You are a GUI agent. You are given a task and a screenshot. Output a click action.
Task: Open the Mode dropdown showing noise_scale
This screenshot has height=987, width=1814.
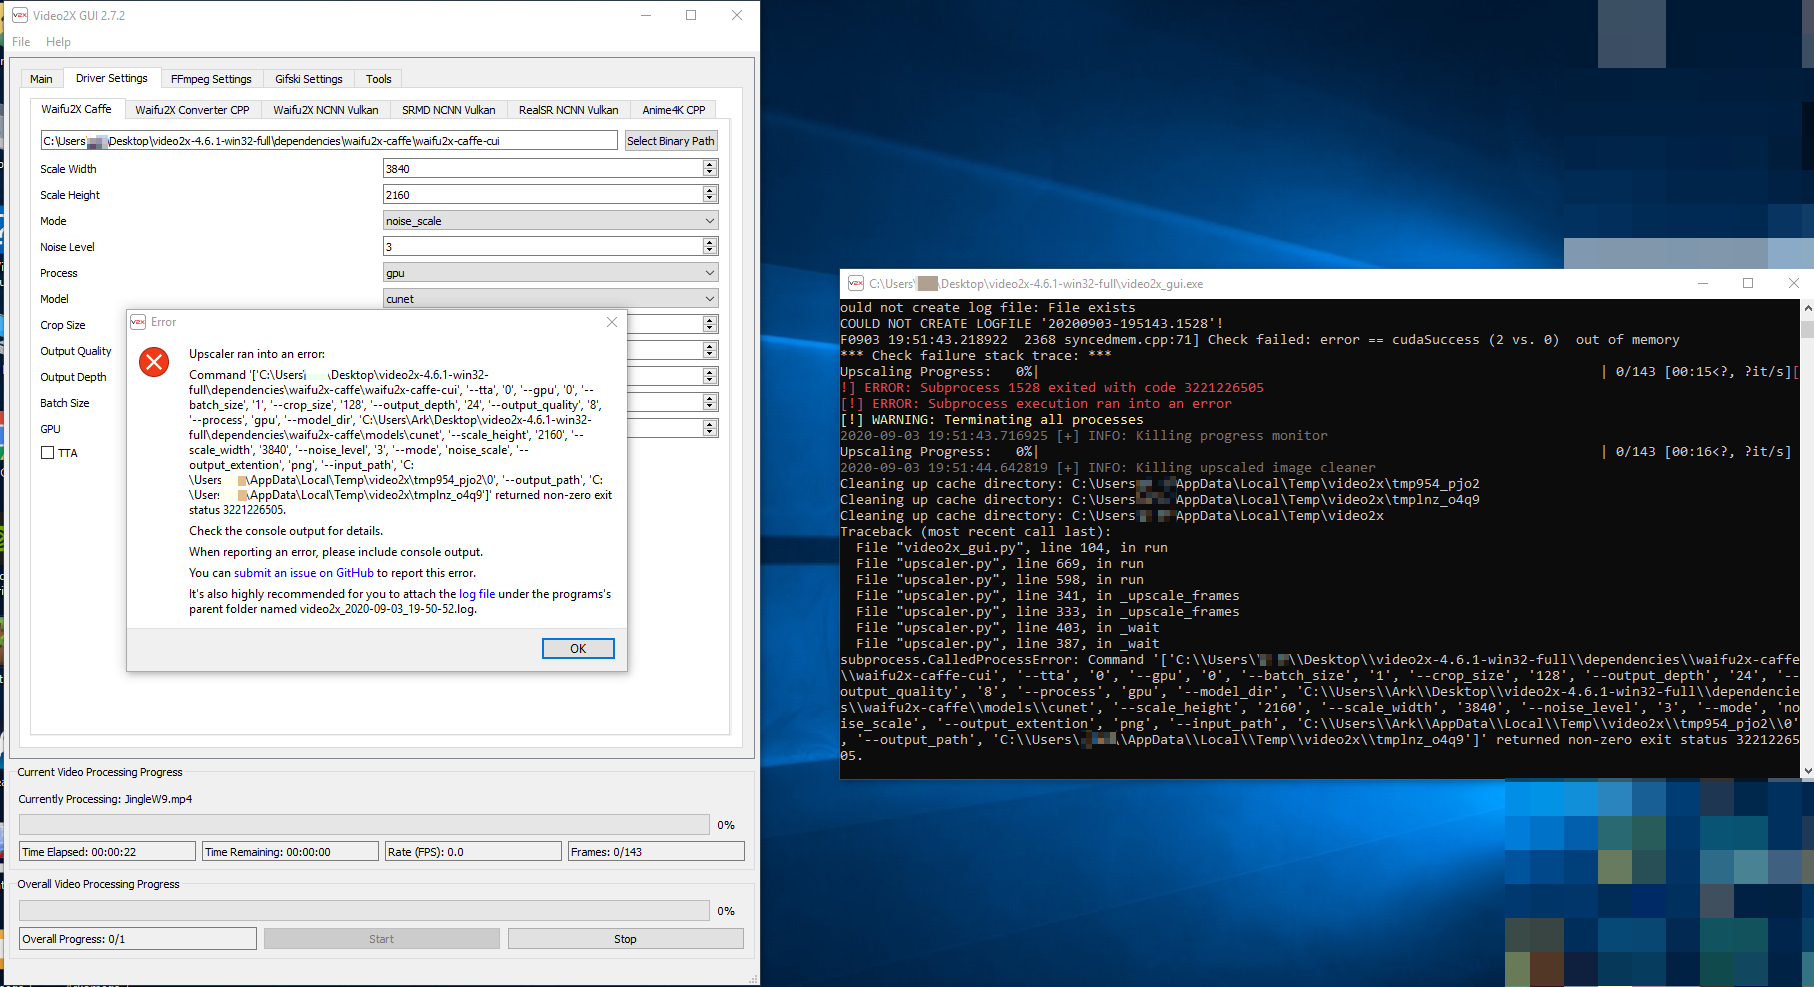point(550,221)
